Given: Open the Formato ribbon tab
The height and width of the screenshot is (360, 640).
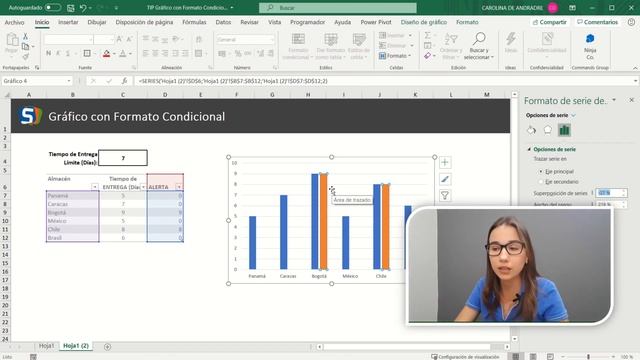Looking at the screenshot, I should (x=467, y=22).
